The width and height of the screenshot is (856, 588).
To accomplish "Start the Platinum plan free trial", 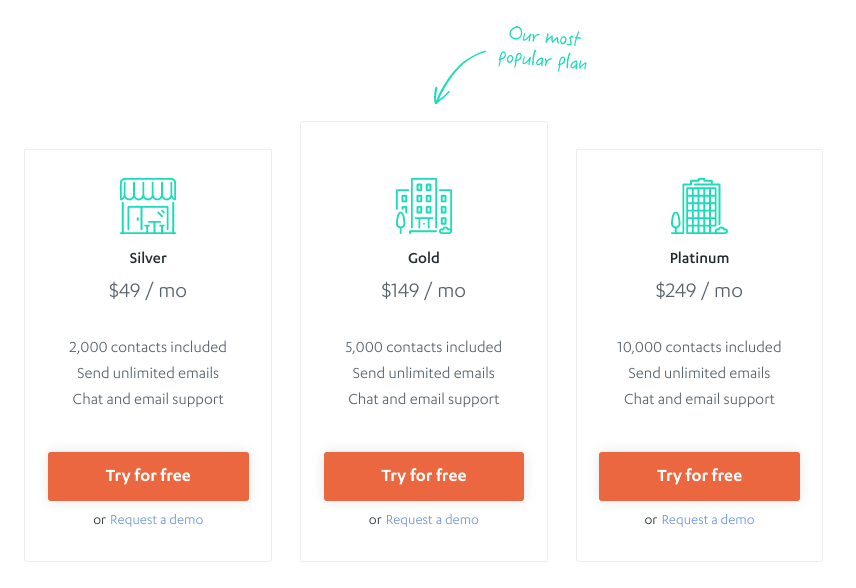I will (x=699, y=476).
